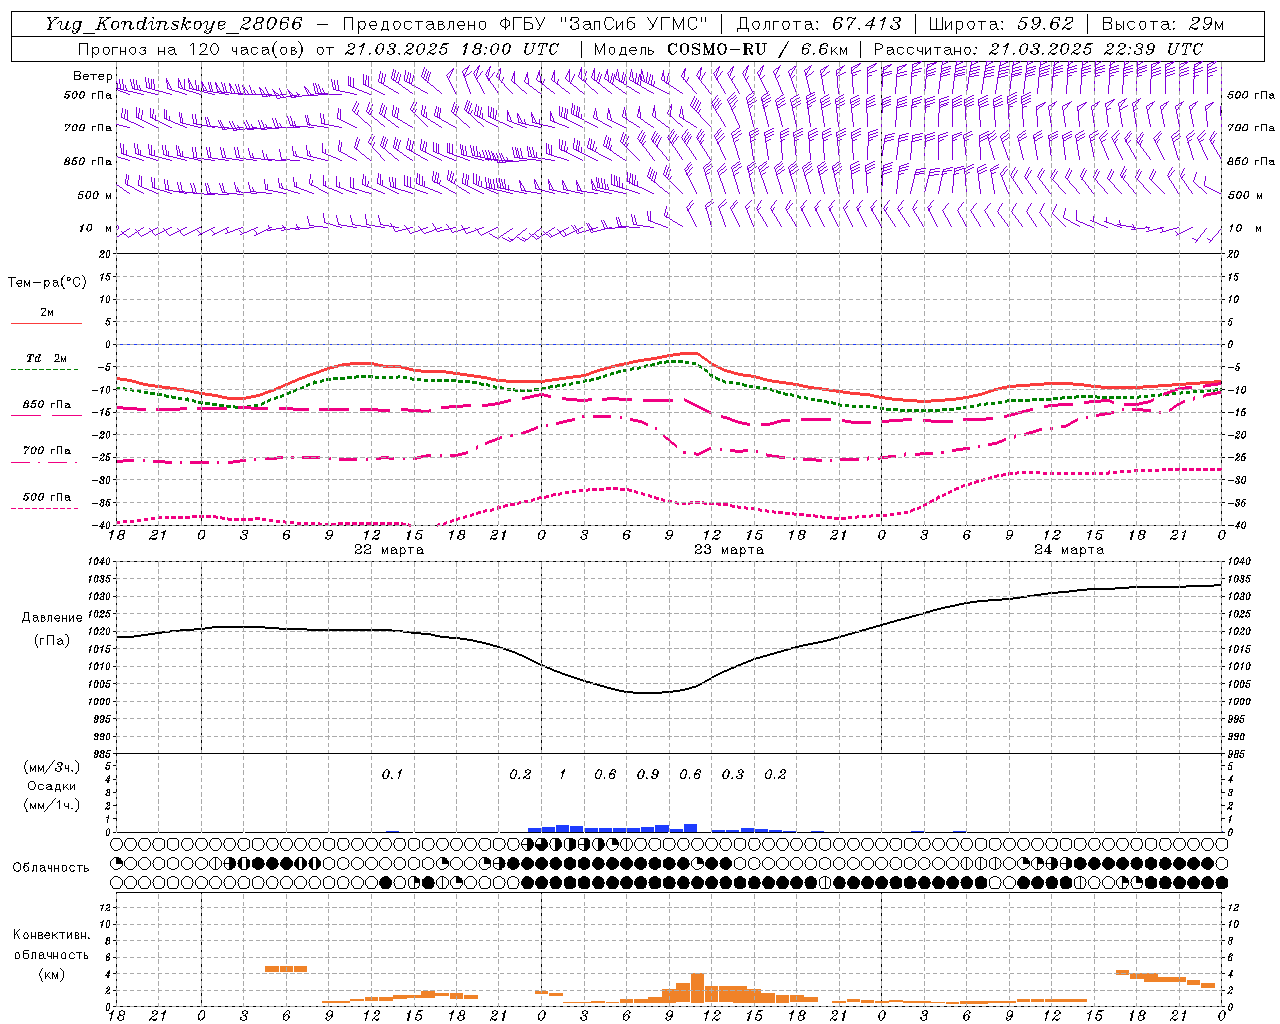Click the 22 марта date label
Image resolution: width=1280 pixels, height=1024 pixels.
pyautogui.click(x=389, y=550)
